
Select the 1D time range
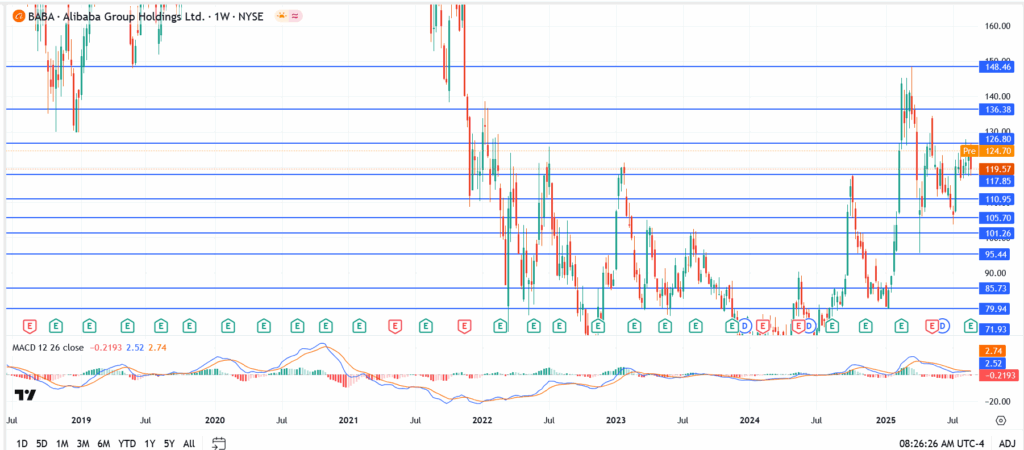point(23,442)
